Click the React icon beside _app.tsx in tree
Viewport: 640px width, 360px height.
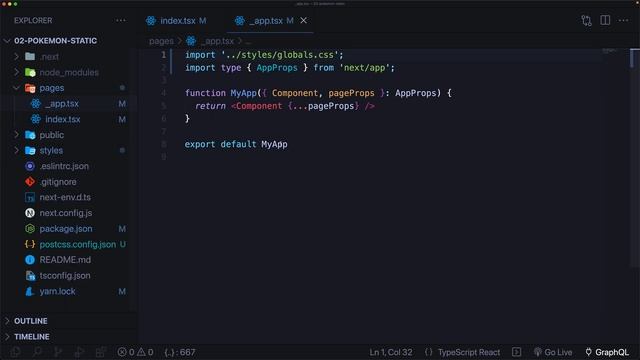[x=36, y=104]
